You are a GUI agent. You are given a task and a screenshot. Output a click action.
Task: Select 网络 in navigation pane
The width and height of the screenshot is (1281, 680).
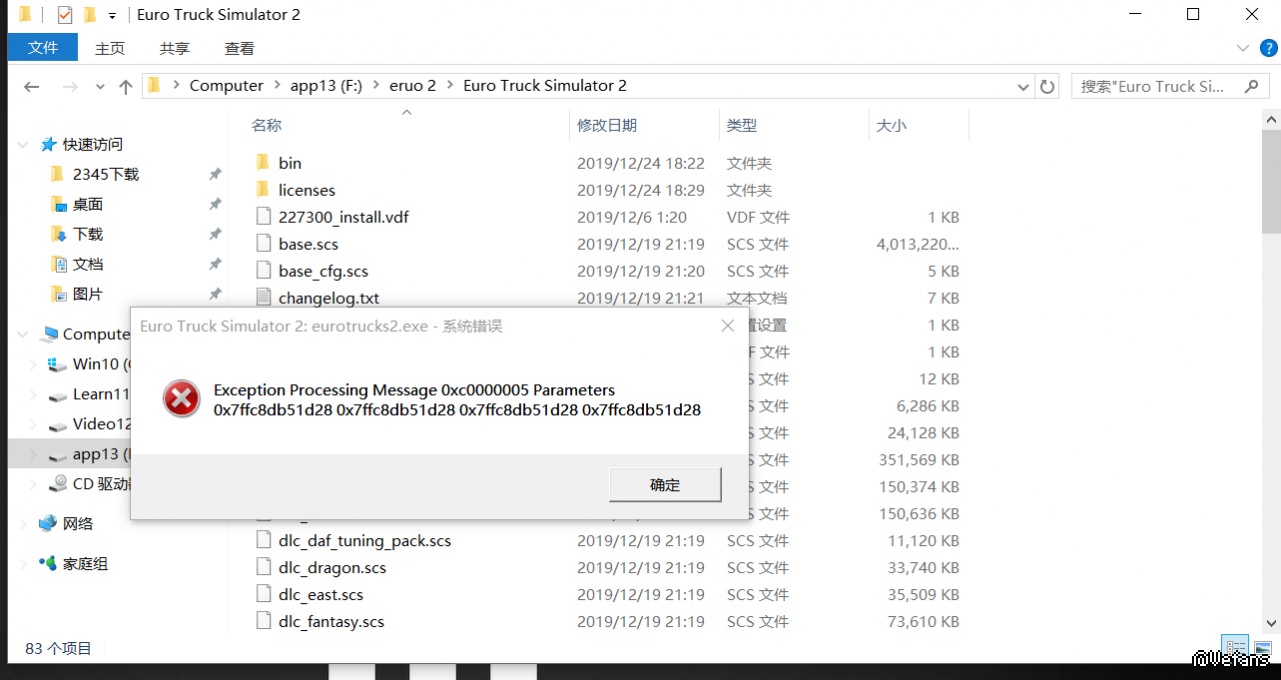[x=78, y=523]
